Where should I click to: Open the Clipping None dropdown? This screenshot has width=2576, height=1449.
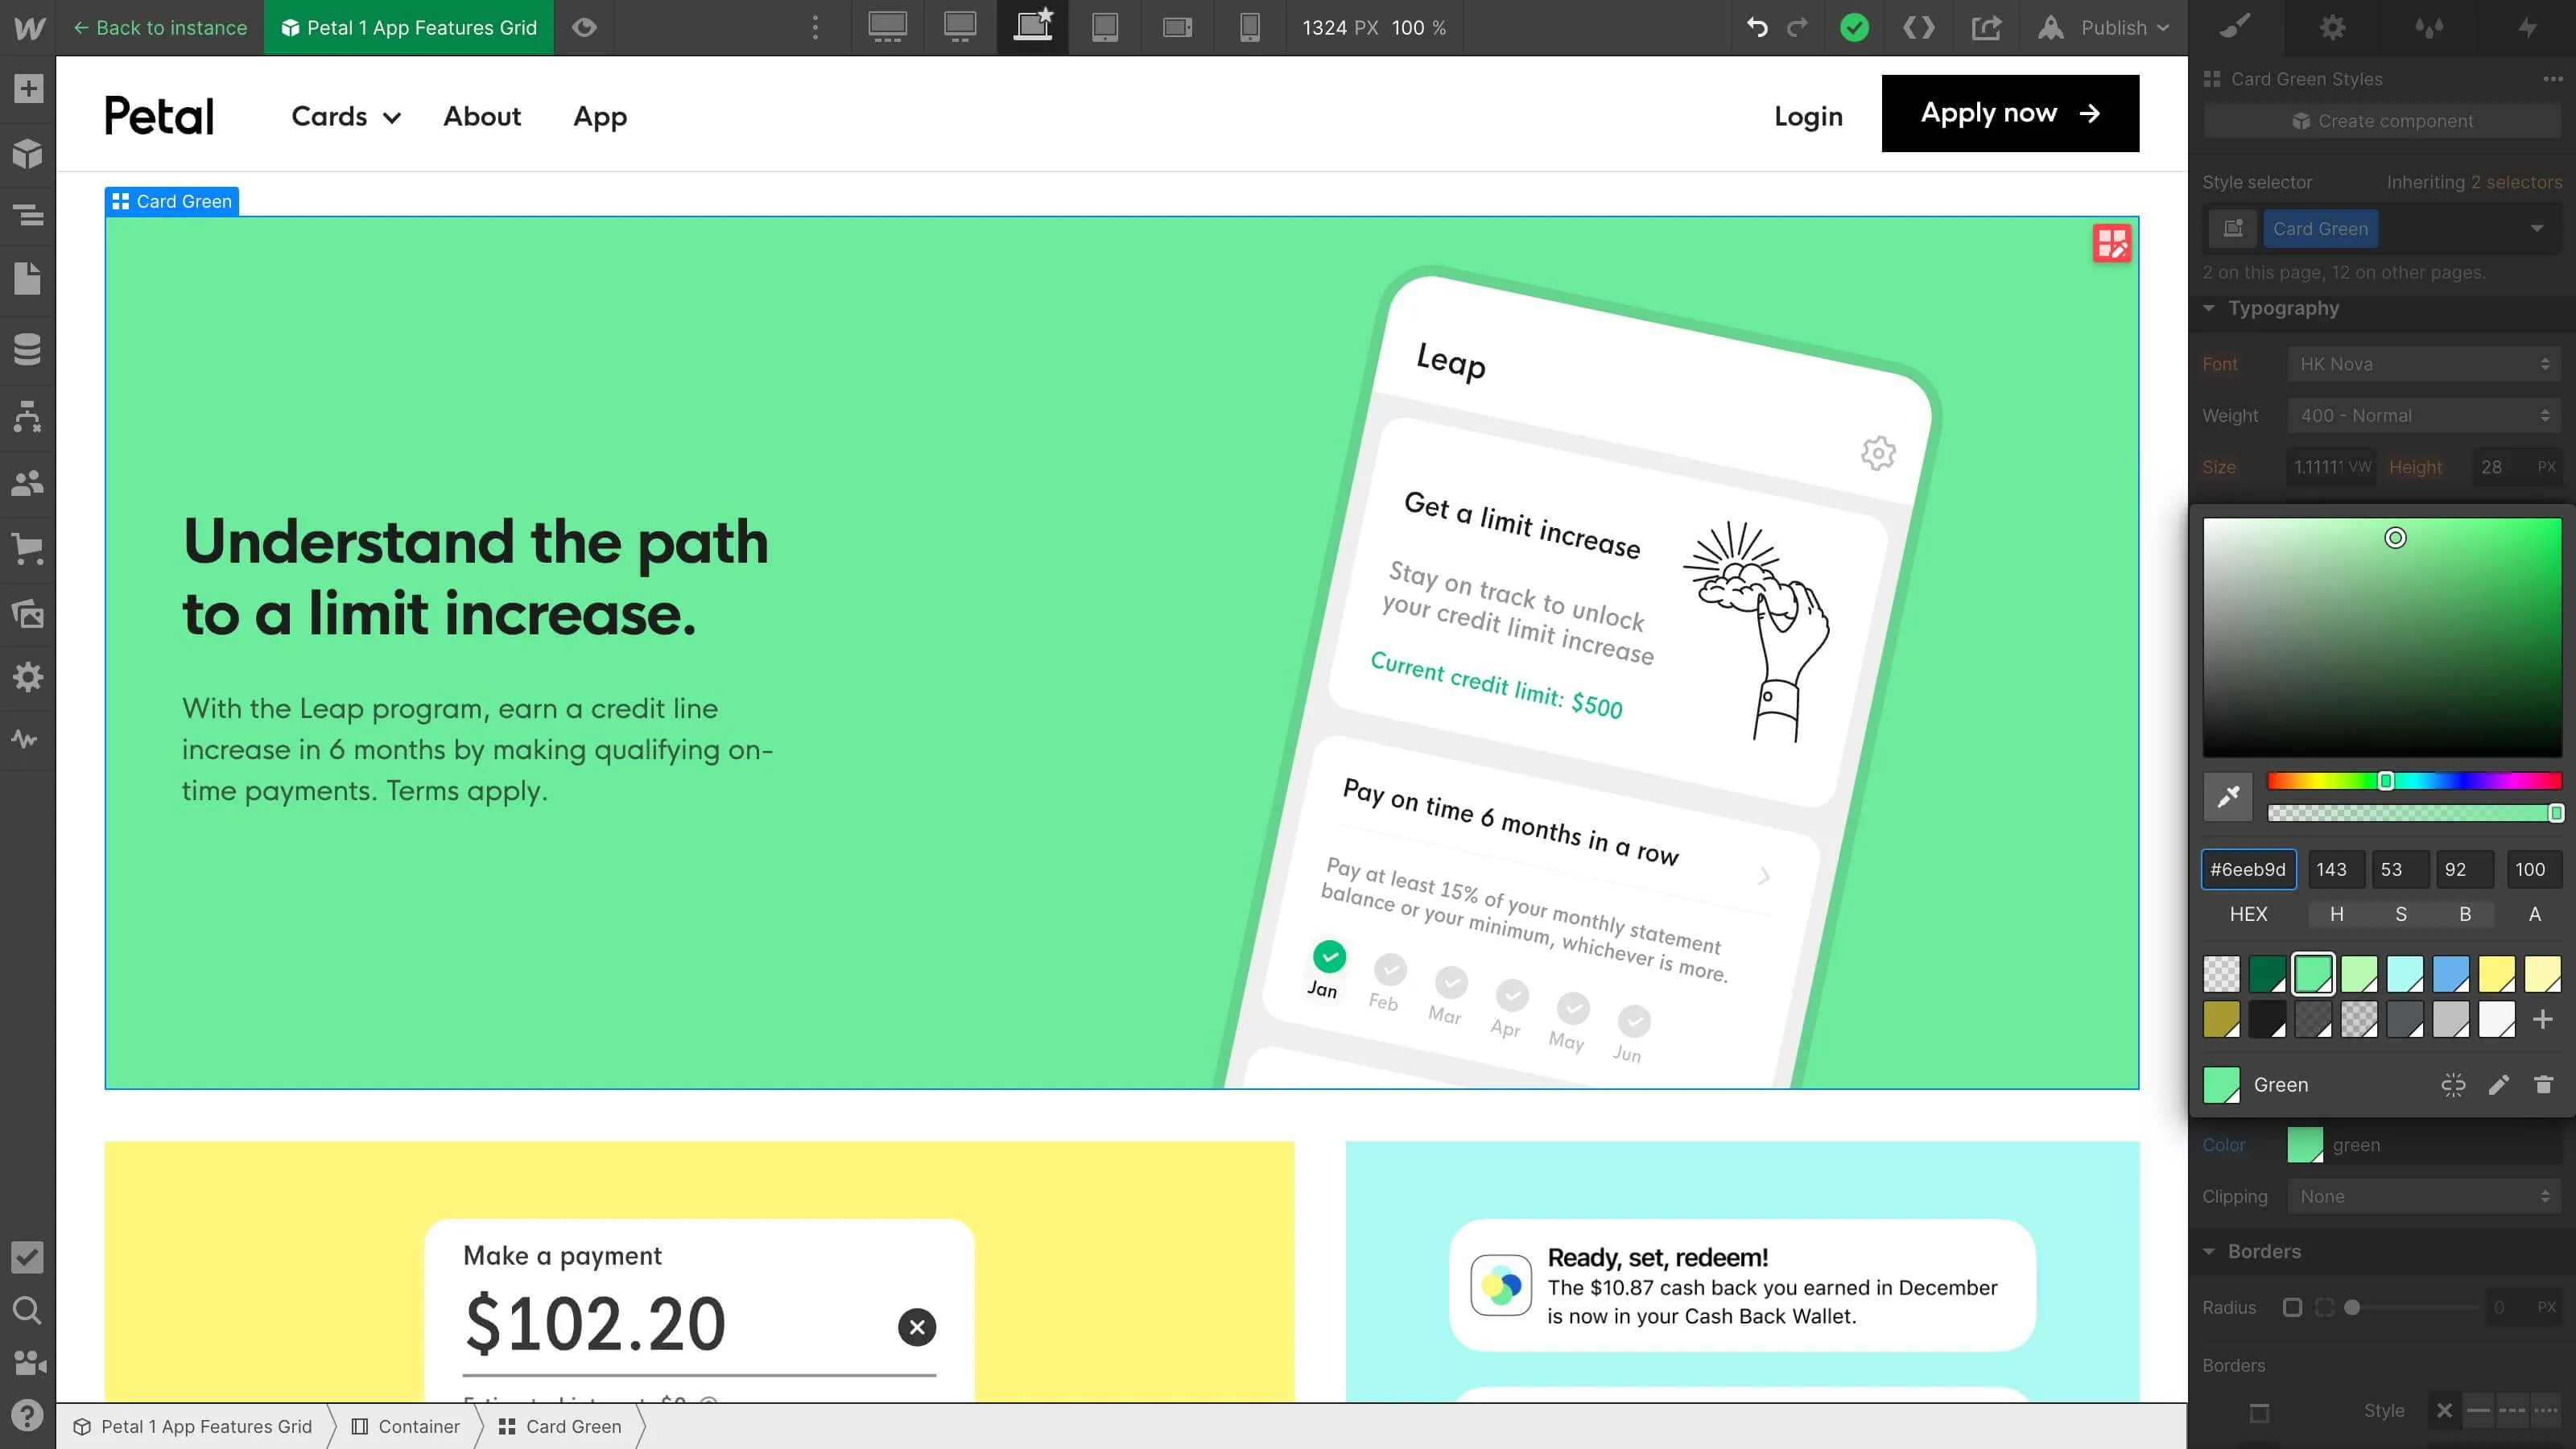(x=2424, y=1196)
